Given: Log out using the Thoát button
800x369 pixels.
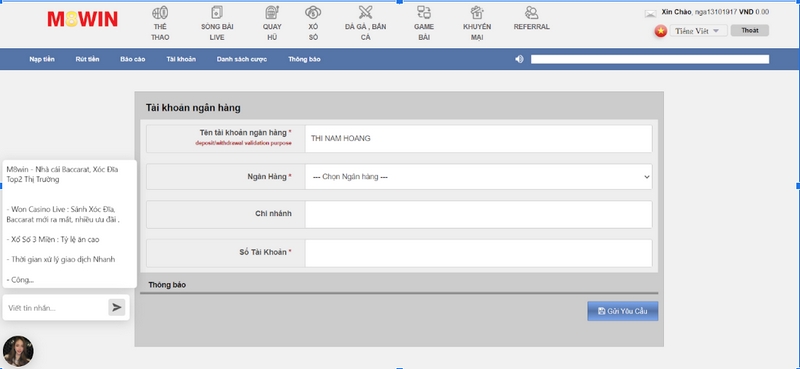Looking at the screenshot, I should click(x=749, y=31).
